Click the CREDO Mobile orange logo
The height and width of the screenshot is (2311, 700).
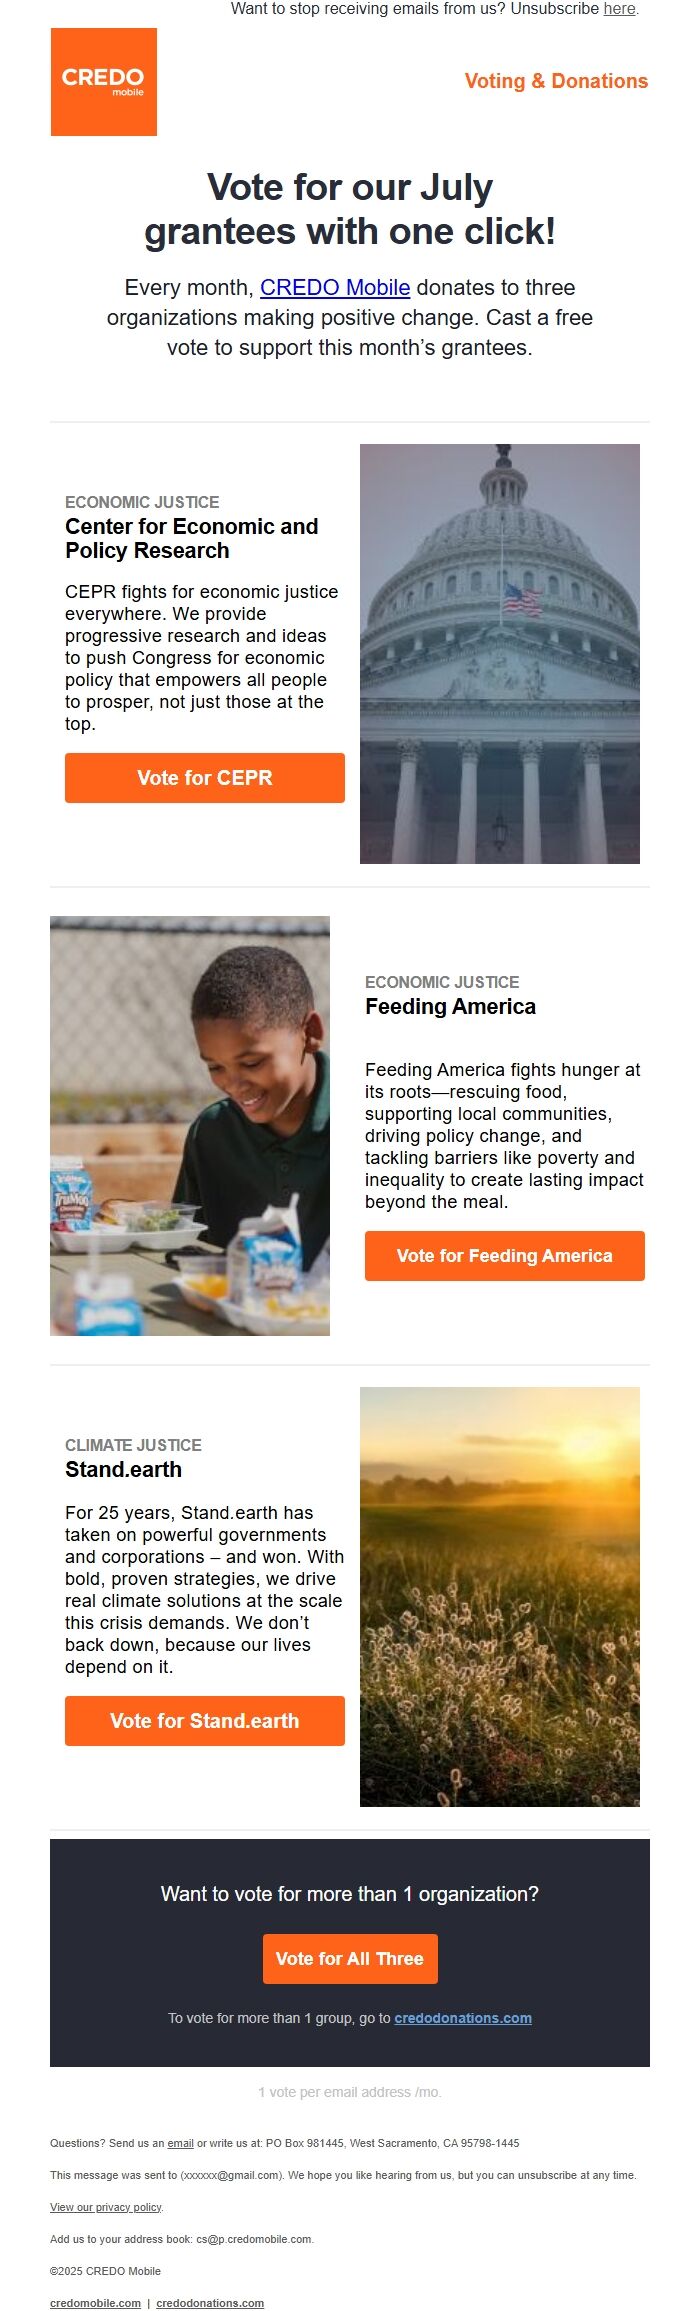click(104, 82)
